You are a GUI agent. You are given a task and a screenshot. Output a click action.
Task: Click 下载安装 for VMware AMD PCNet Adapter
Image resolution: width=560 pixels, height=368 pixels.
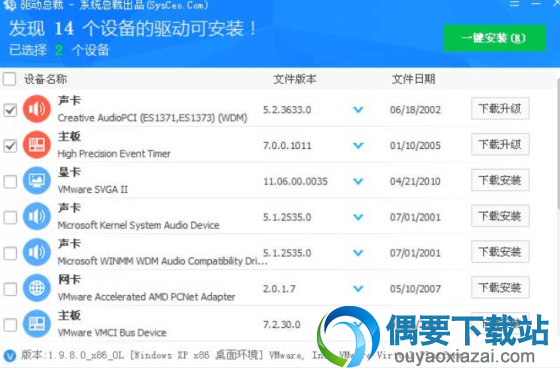[x=500, y=288]
